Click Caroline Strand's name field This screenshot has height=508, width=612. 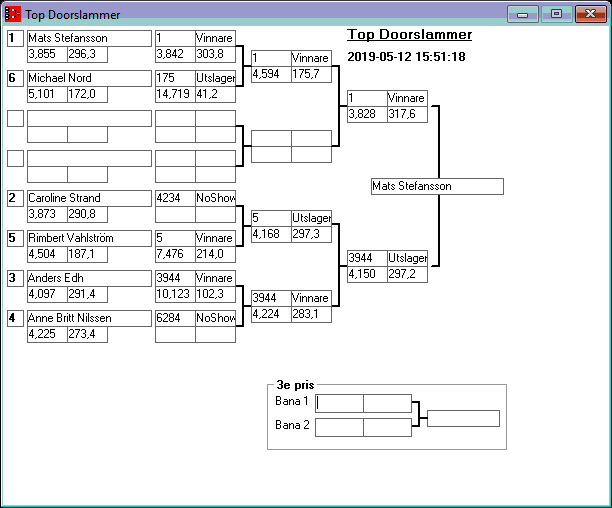88,198
